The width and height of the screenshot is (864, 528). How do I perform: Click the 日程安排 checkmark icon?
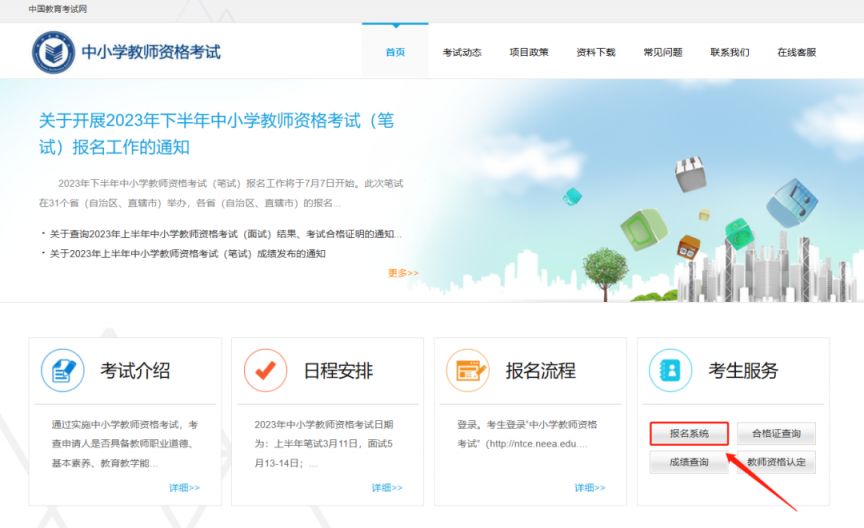(266, 370)
